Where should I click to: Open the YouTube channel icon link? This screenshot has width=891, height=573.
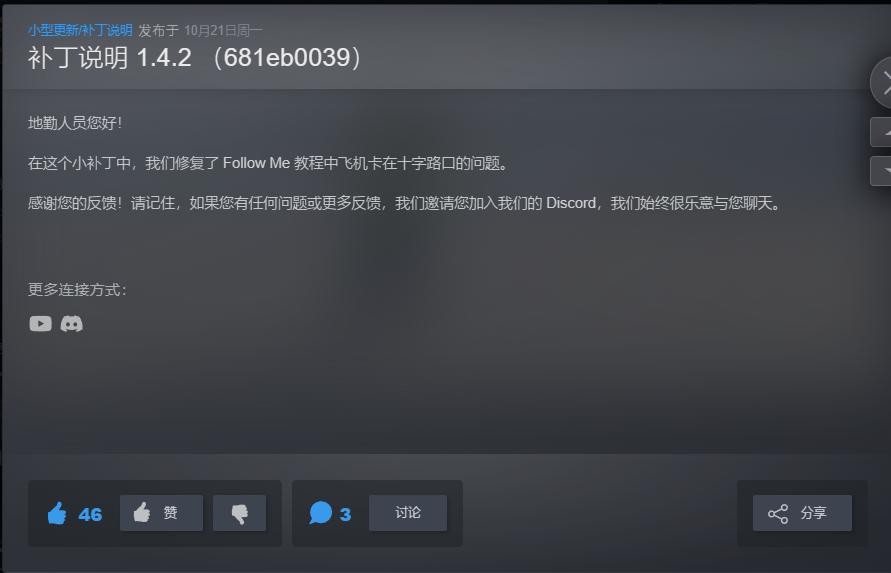coord(40,323)
